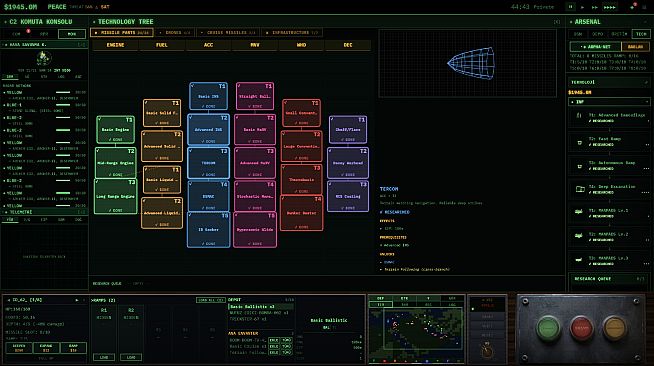Collapse the Ana Savunma section header
The width and height of the screenshot is (654, 366).
click(x=44, y=44)
